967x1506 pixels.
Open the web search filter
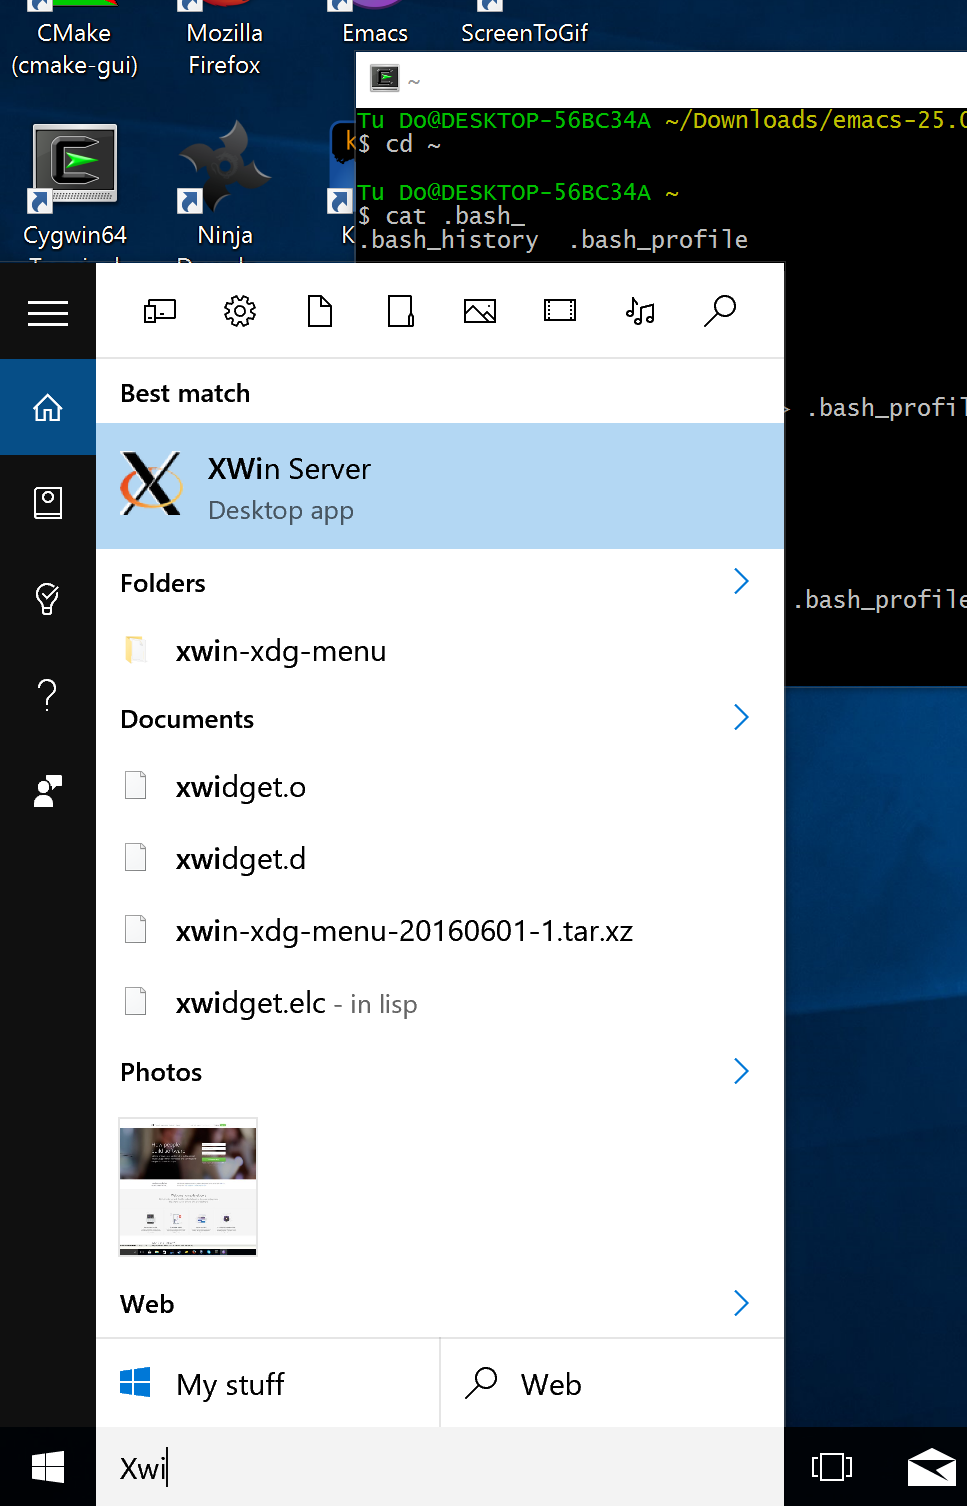pyautogui.click(x=719, y=311)
